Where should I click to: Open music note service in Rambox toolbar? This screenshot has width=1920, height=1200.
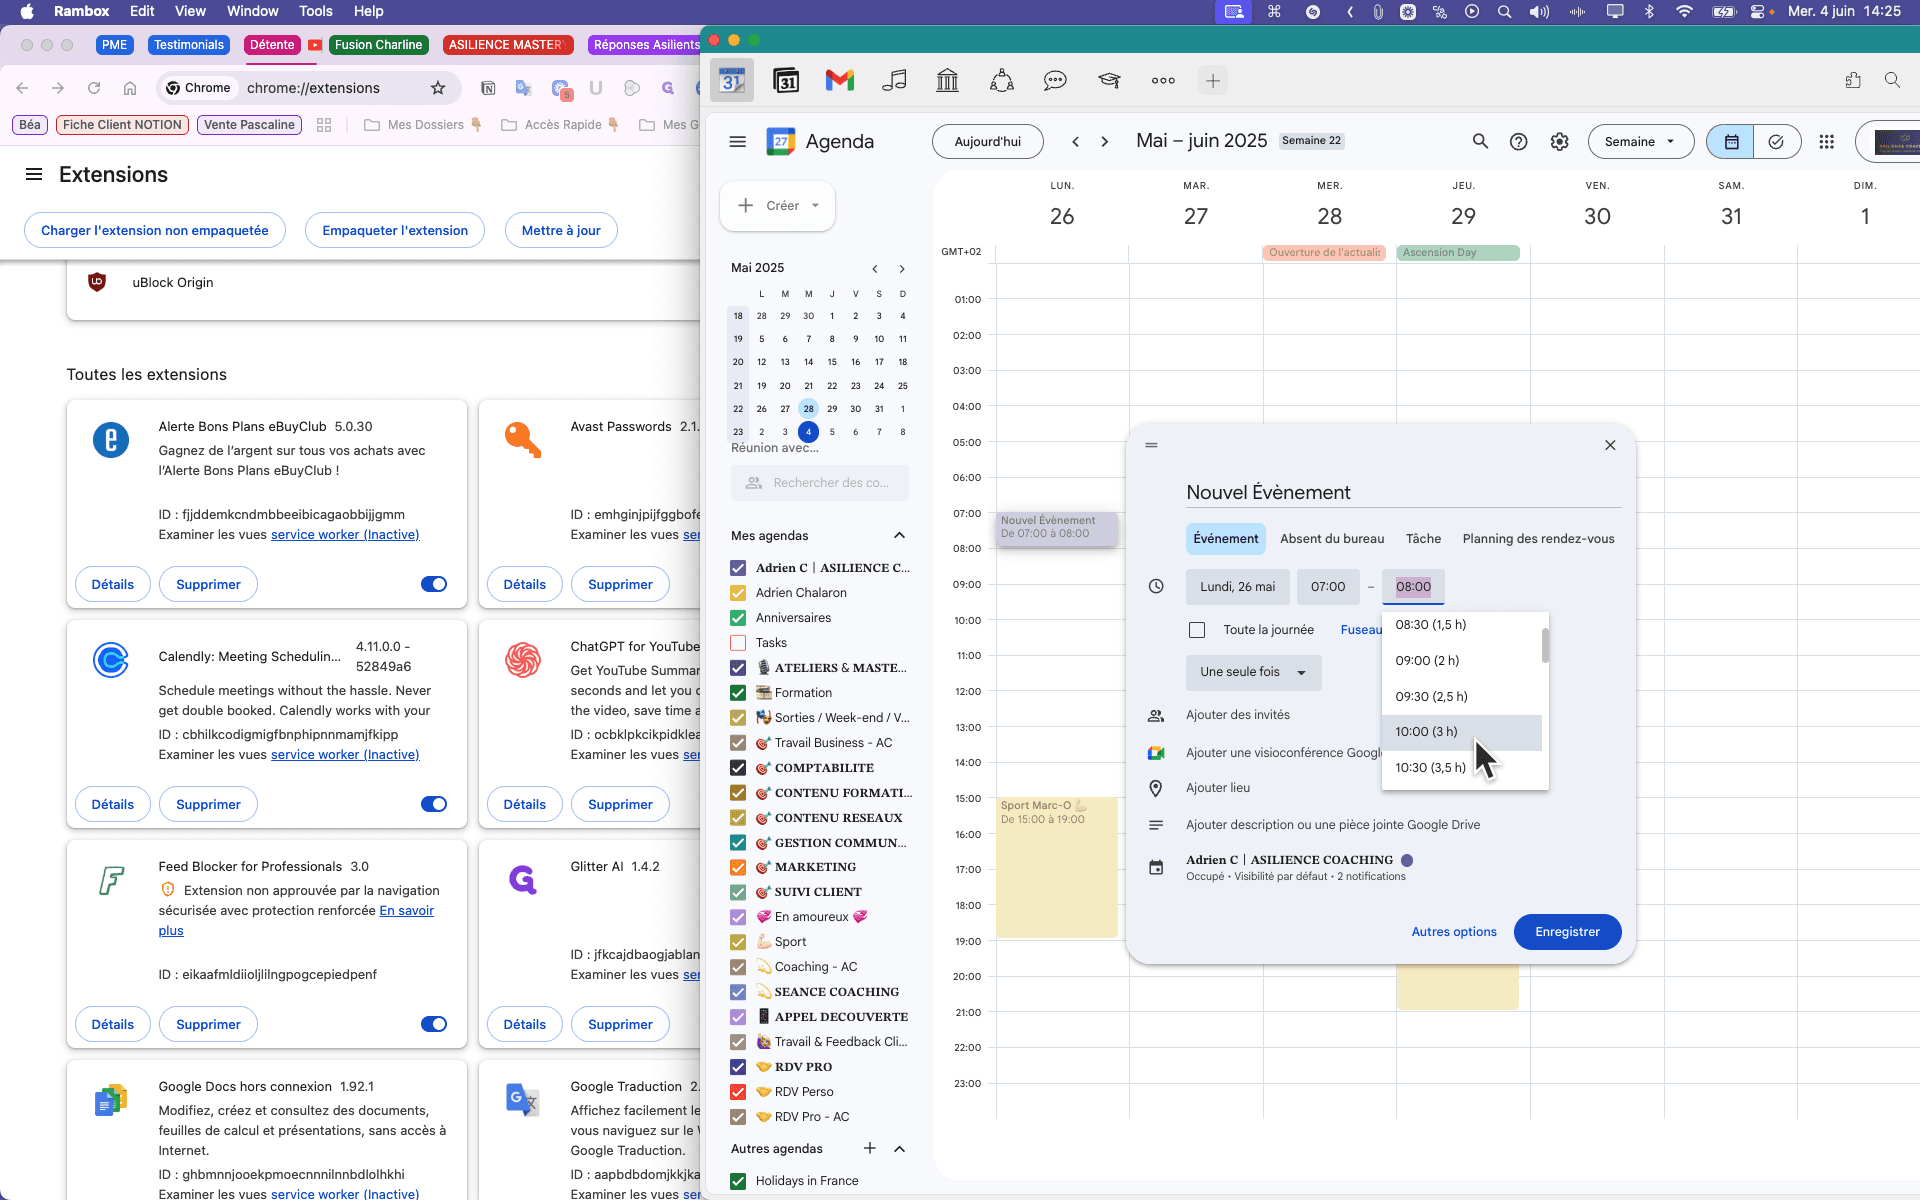click(894, 81)
